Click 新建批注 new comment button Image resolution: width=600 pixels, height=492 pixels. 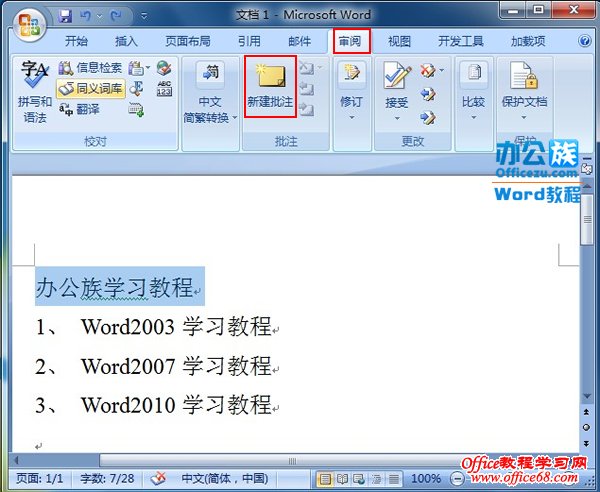point(270,86)
